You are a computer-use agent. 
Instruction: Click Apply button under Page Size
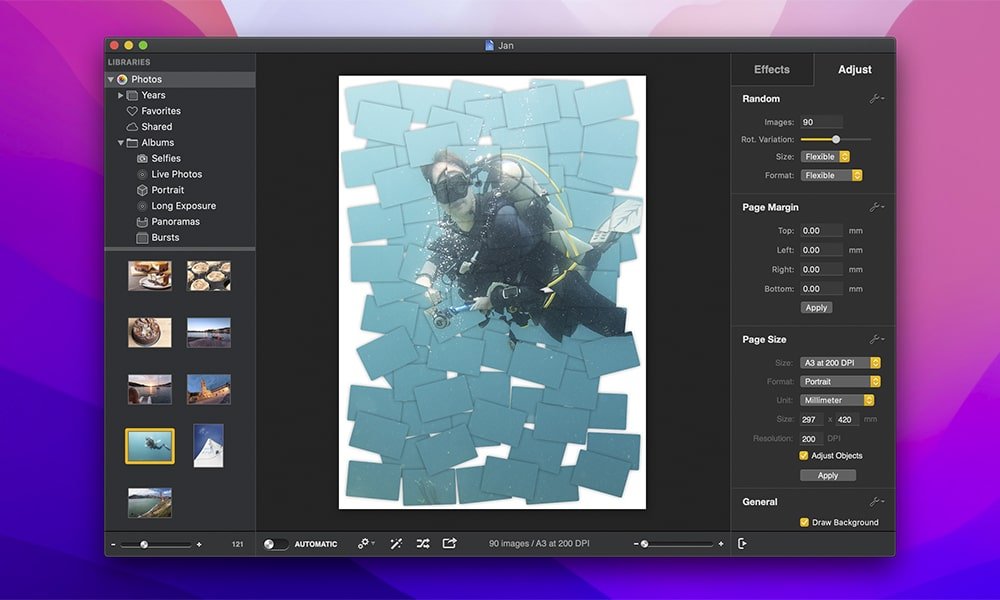coord(827,475)
